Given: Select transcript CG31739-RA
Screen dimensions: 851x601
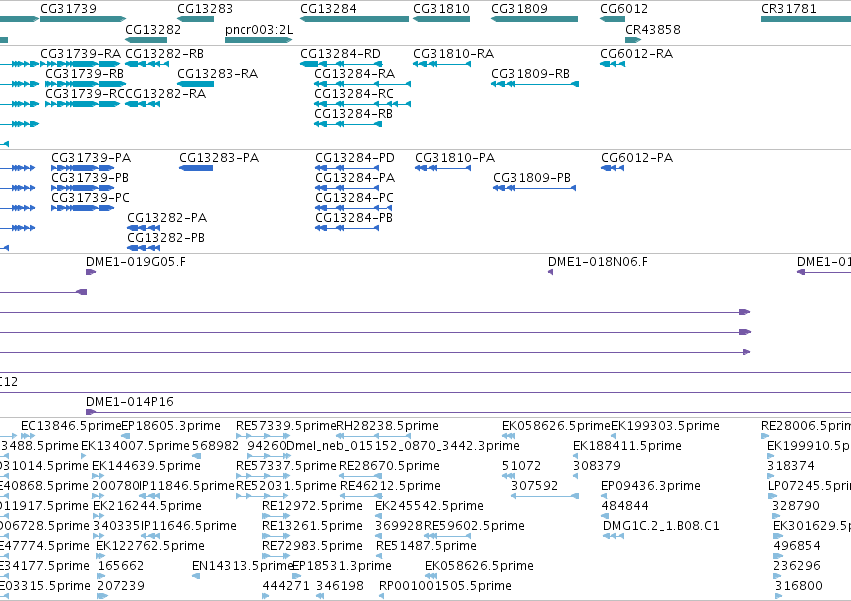Looking at the screenshot, I should [x=80, y=64].
